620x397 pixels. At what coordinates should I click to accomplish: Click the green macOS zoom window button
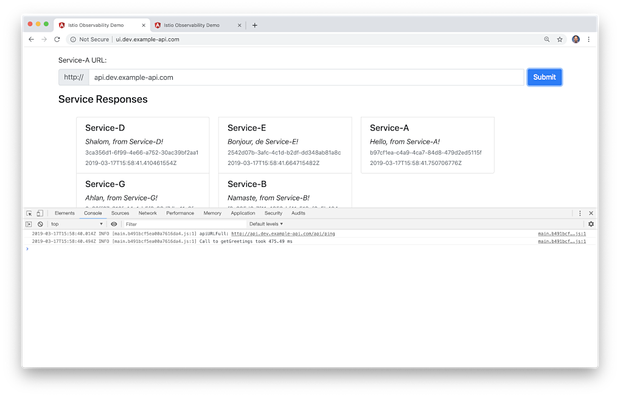point(46,24)
